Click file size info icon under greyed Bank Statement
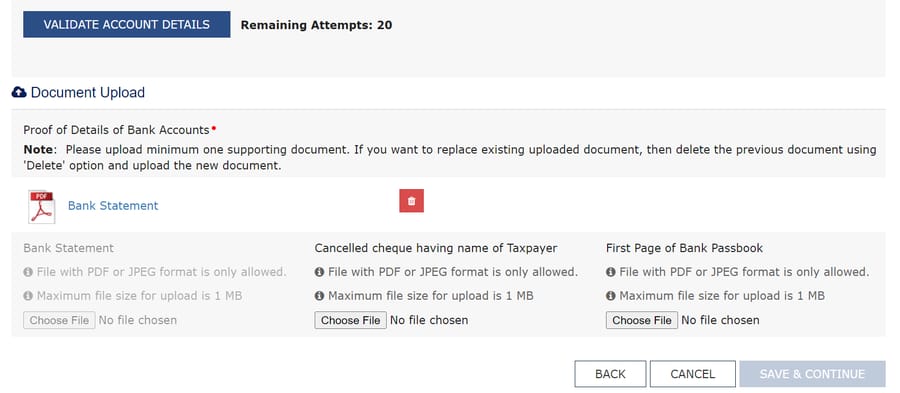This screenshot has width=900, height=393. [x=28, y=296]
